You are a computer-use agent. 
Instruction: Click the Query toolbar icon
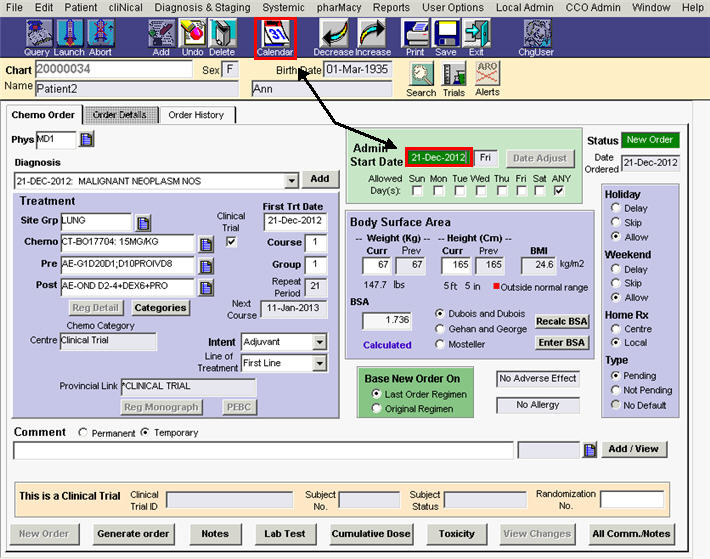point(38,33)
